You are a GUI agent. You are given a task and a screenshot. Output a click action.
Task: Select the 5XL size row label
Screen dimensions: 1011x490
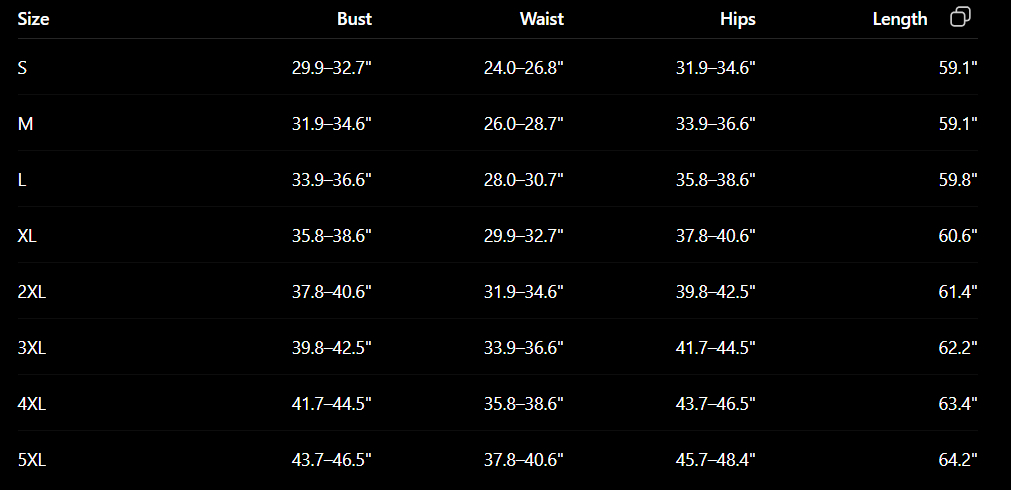coord(32,460)
